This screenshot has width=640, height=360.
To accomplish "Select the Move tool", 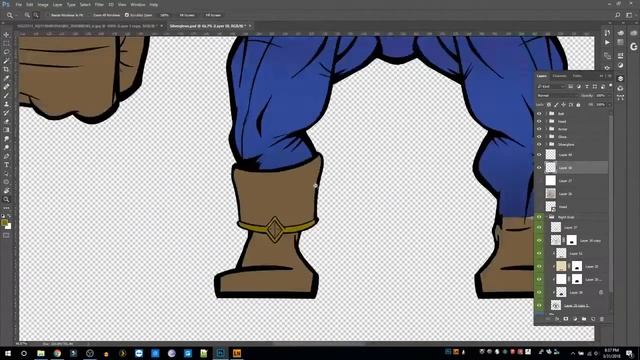I will 6,35.
